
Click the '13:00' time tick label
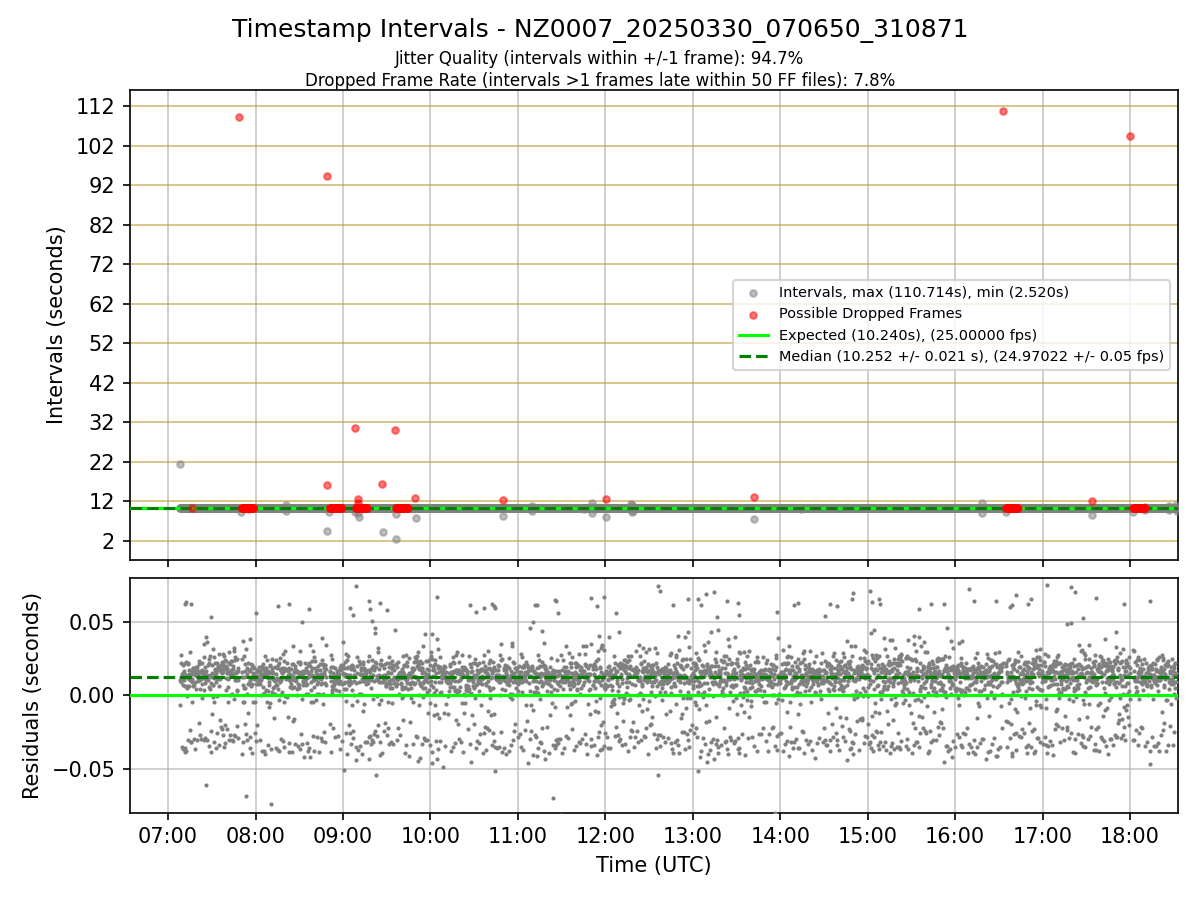pos(692,834)
